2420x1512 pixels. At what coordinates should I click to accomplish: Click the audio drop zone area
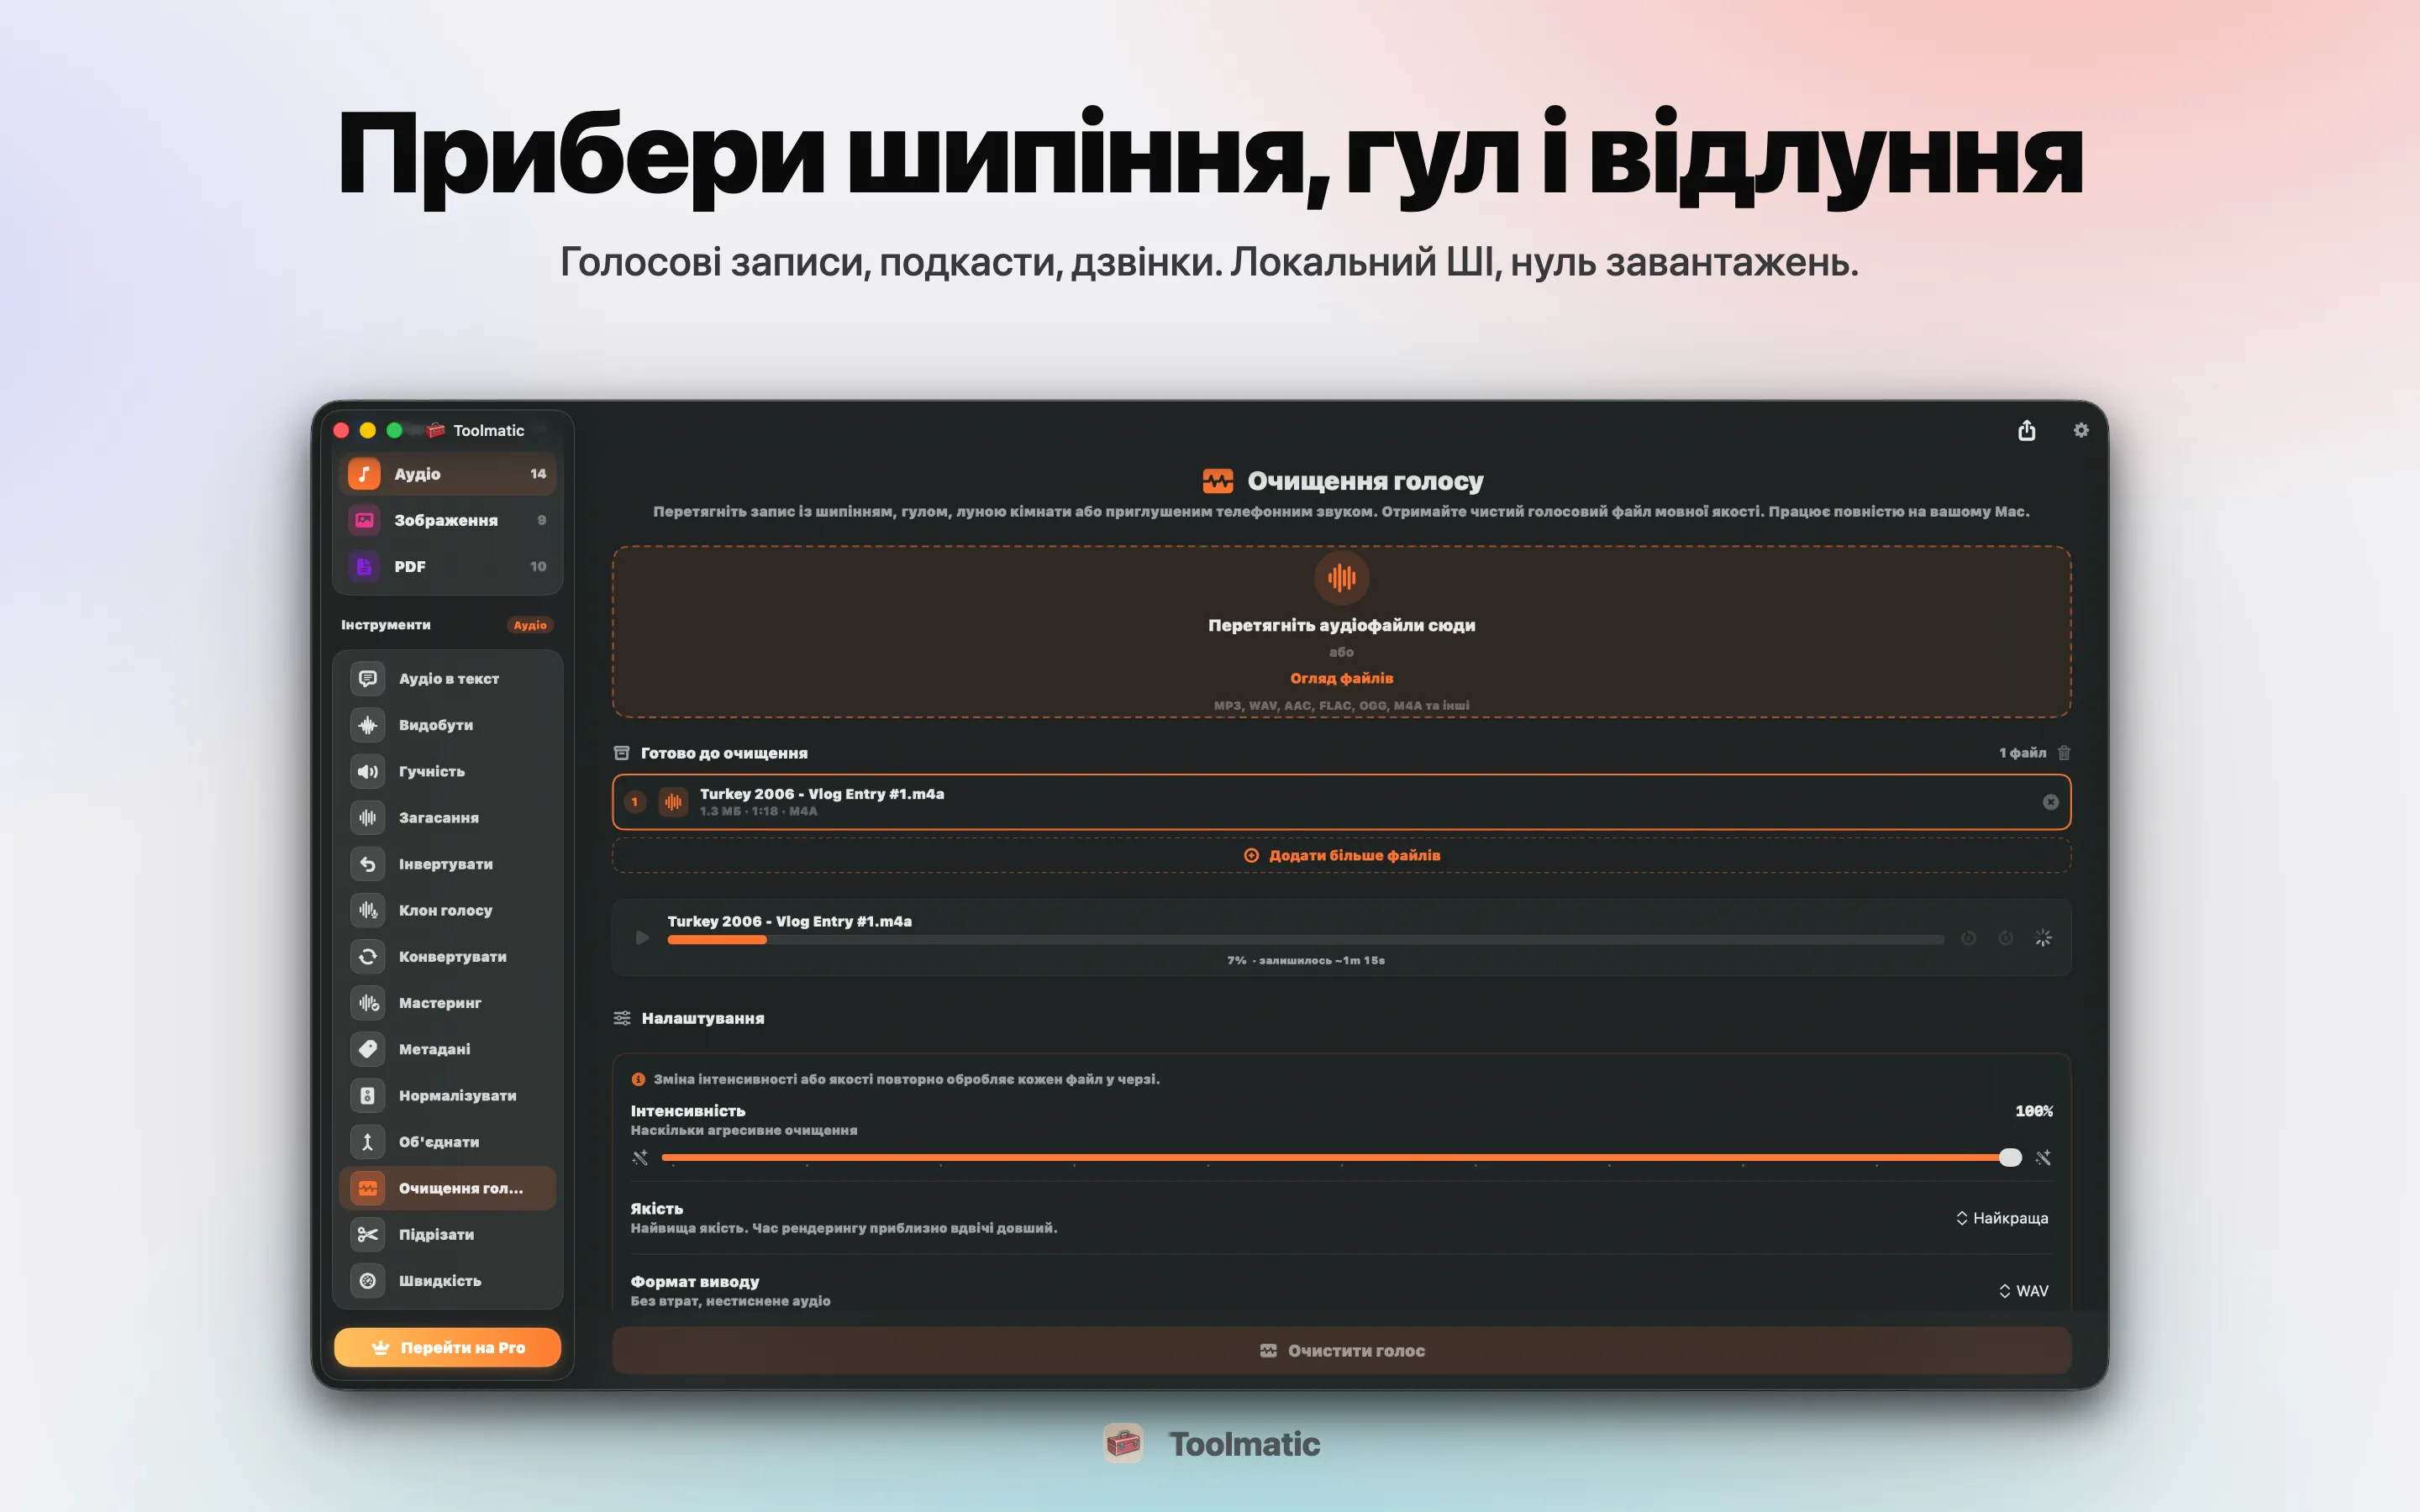[1341, 632]
